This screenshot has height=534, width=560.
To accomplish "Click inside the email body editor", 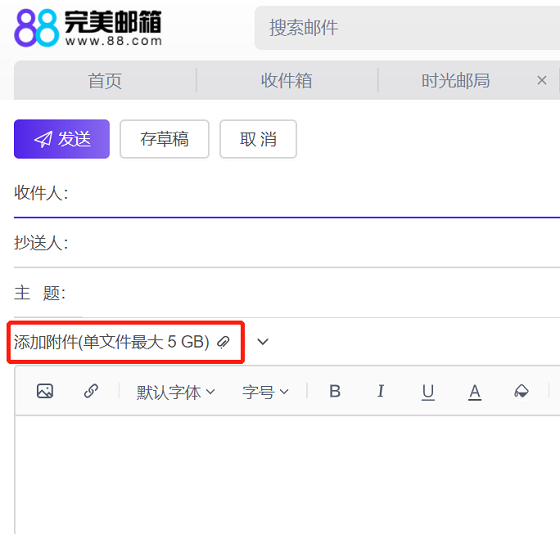I will (288, 475).
